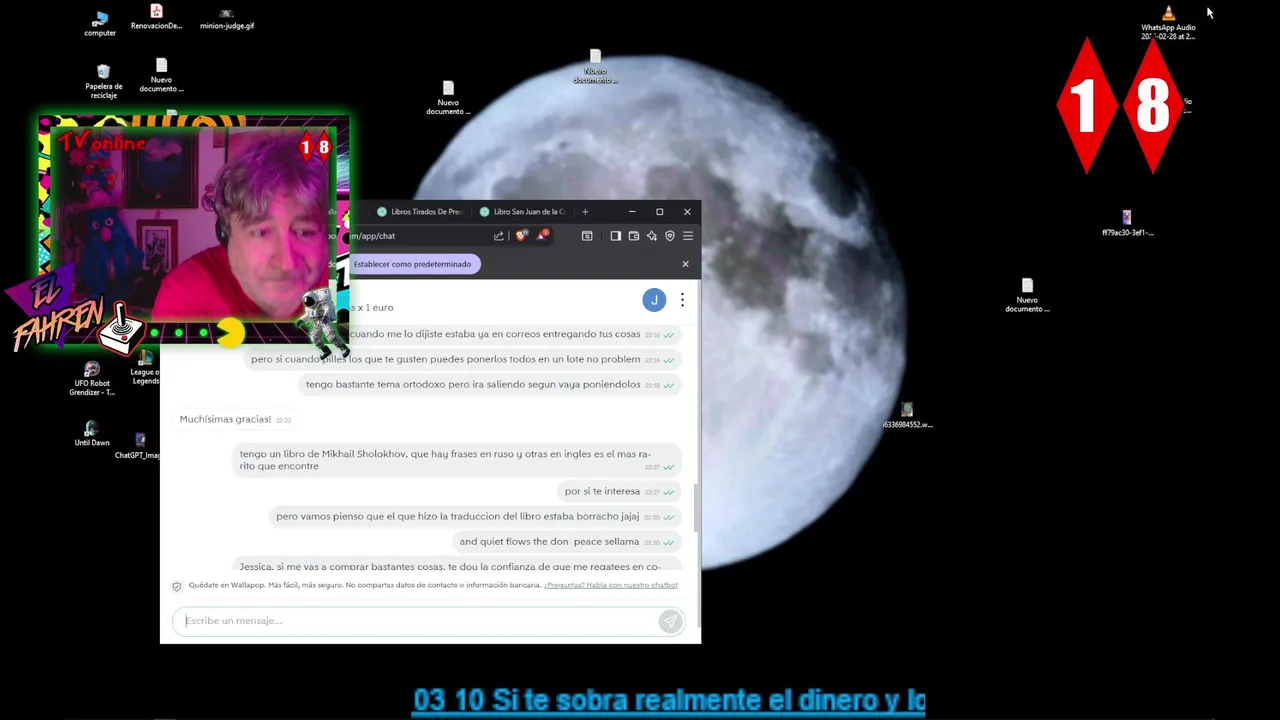The height and width of the screenshot is (720, 1280).
Task: Open Brave Shields lion icon
Action: pyautogui.click(x=521, y=236)
